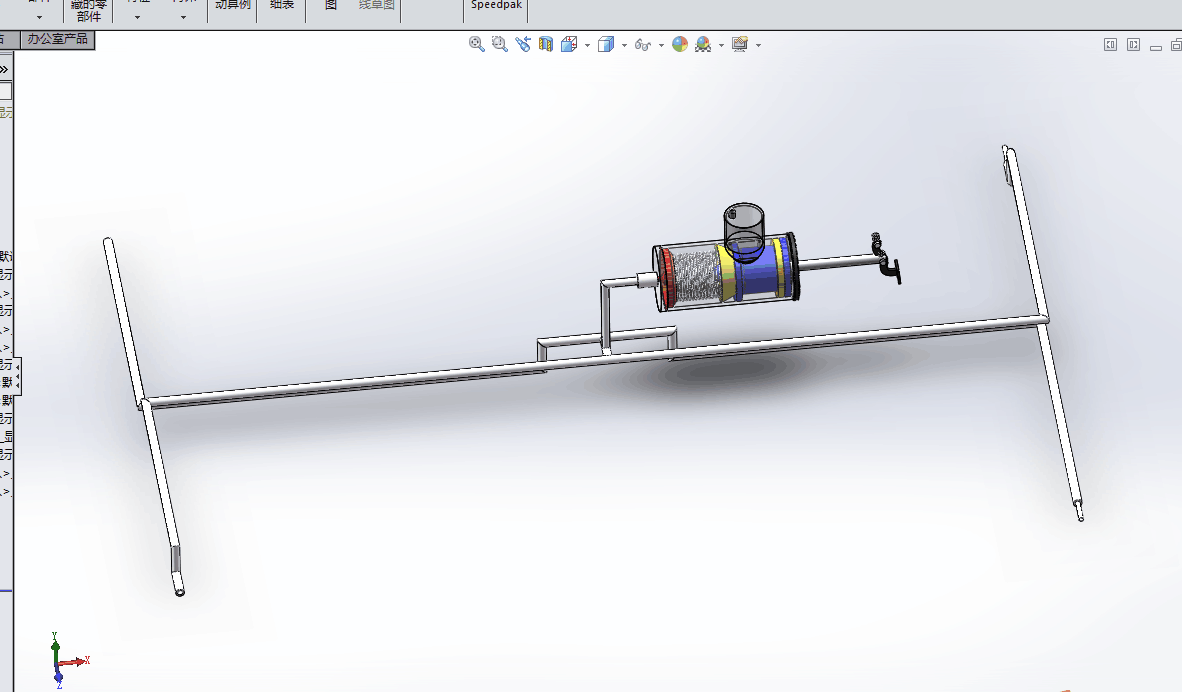The image size is (1182, 692).
Task: Open the Edit Appearance color ball
Action: 680,44
